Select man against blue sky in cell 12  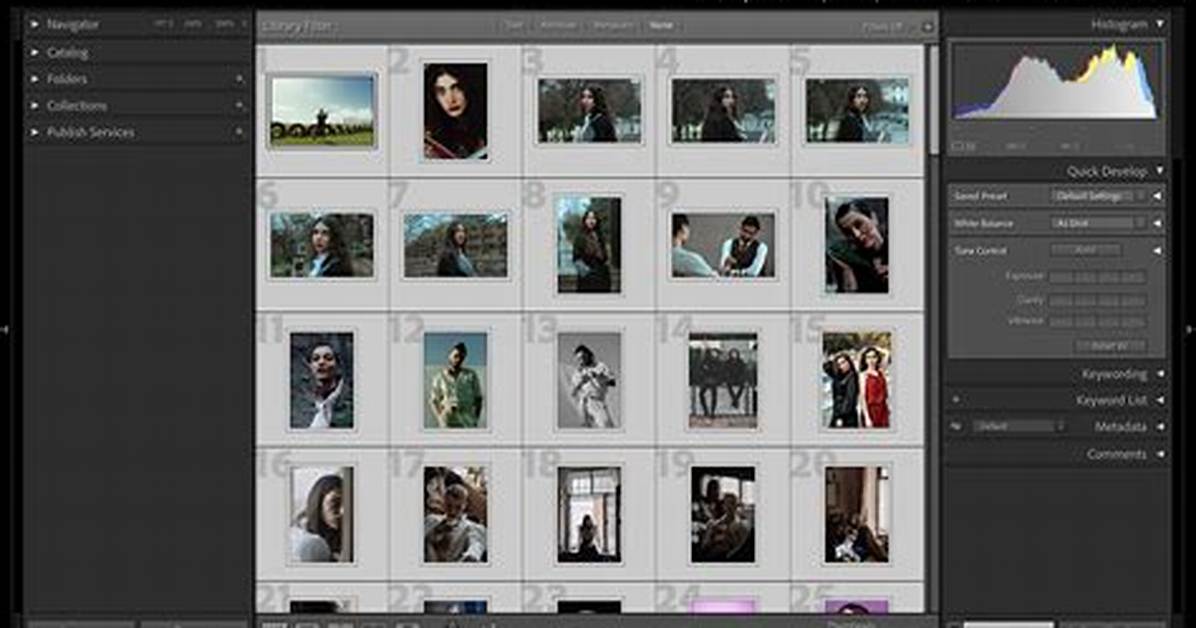tap(455, 380)
